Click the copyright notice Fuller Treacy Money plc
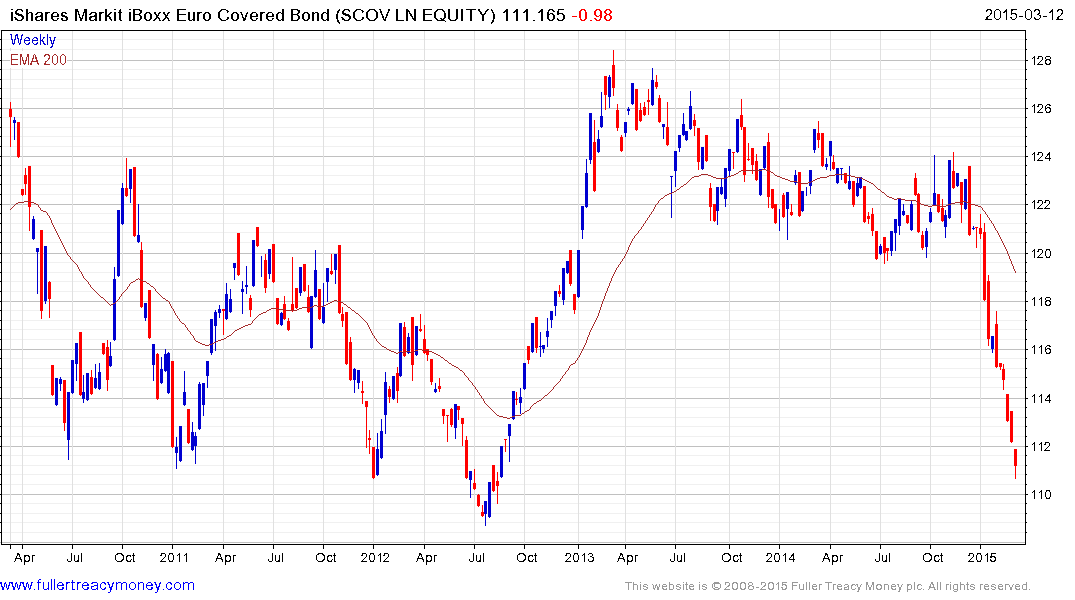 pos(828,586)
